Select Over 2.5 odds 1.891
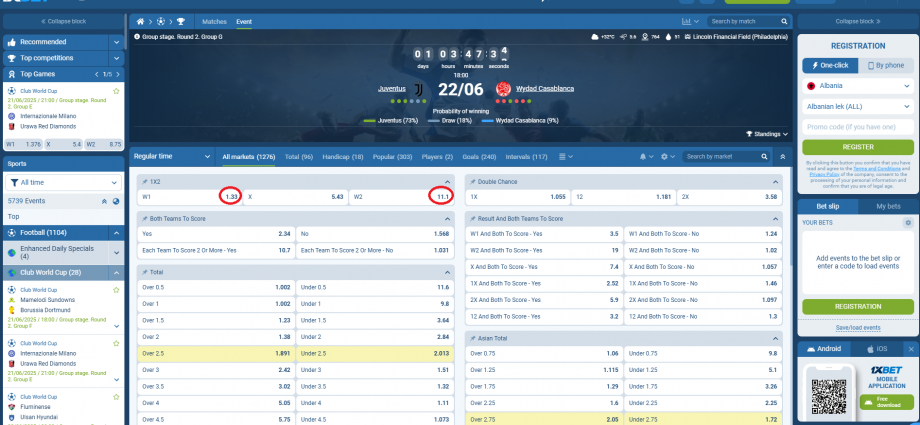Screen dimensions: 920x425 [x=215, y=353]
